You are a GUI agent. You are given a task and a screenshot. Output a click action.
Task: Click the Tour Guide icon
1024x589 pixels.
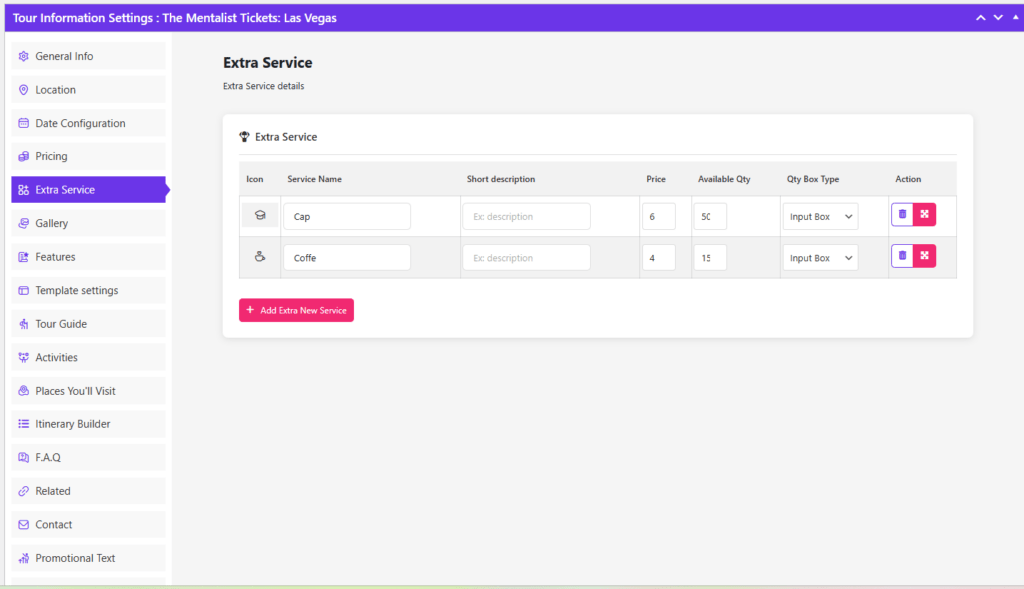pos(23,323)
